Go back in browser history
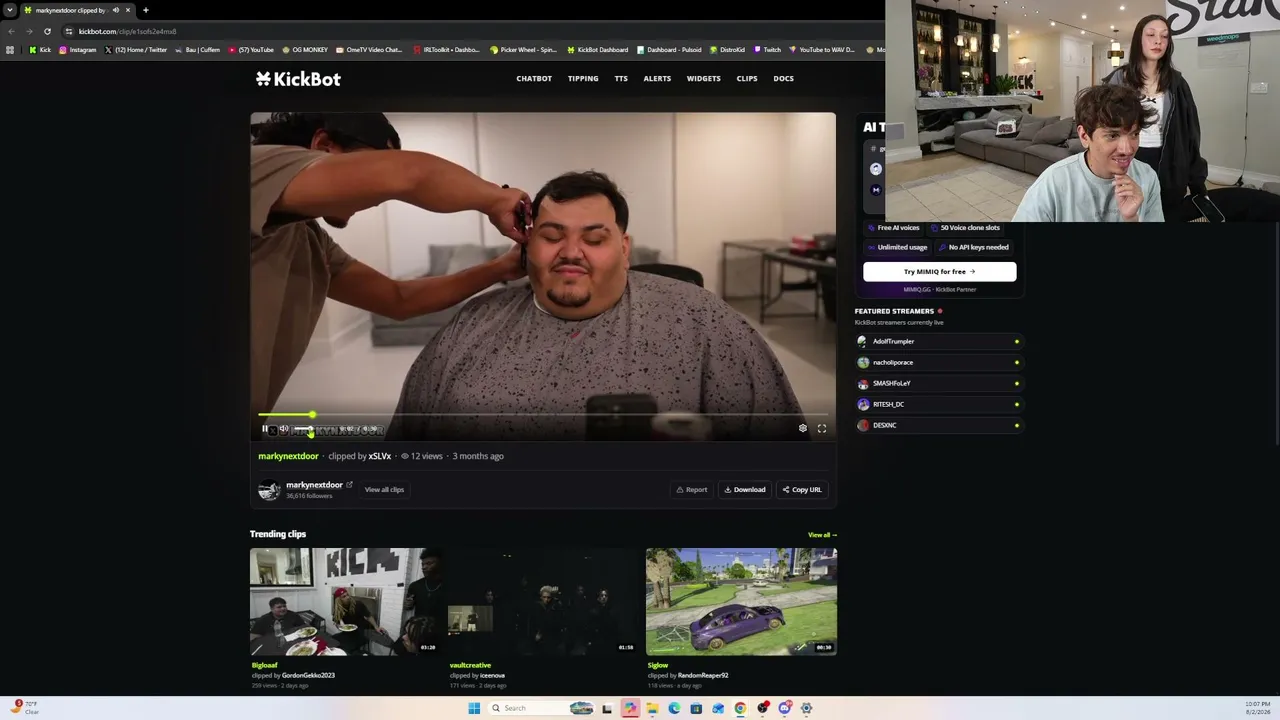 [11, 31]
